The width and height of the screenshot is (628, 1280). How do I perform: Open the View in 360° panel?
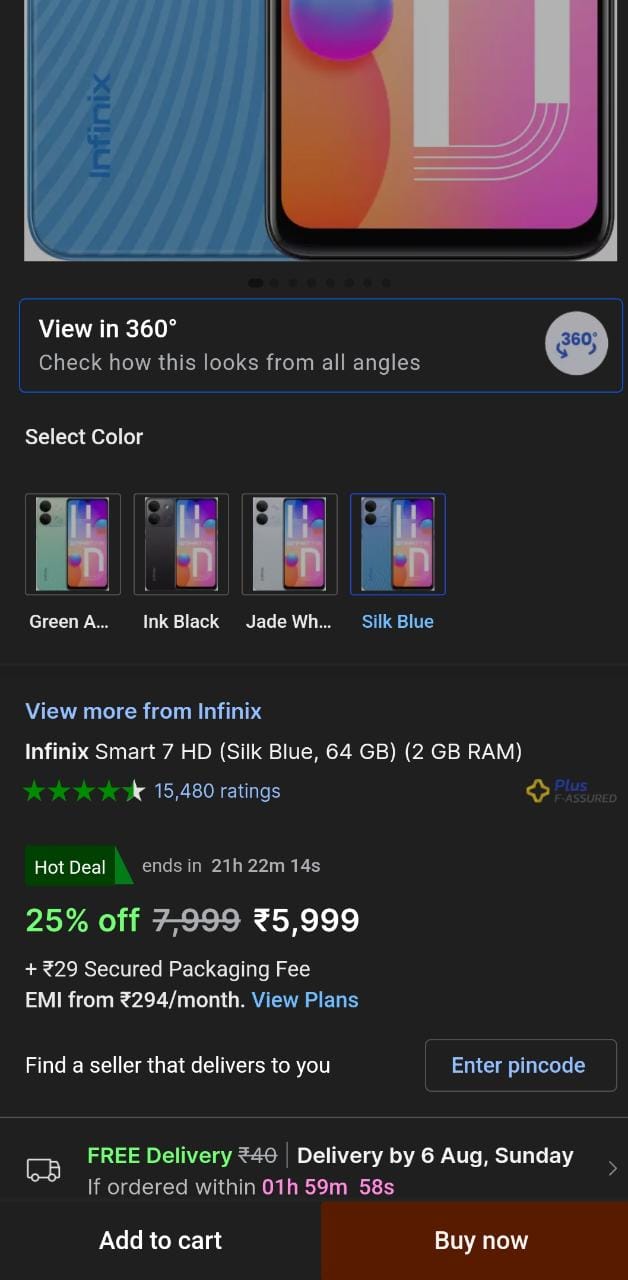coord(280,345)
